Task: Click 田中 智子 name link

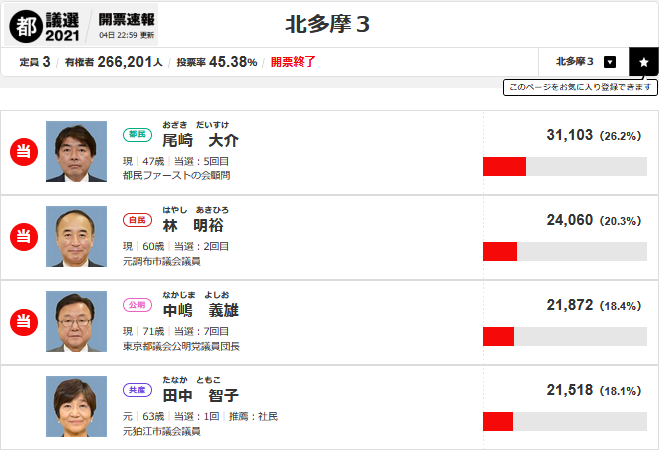Action: coord(200,395)
